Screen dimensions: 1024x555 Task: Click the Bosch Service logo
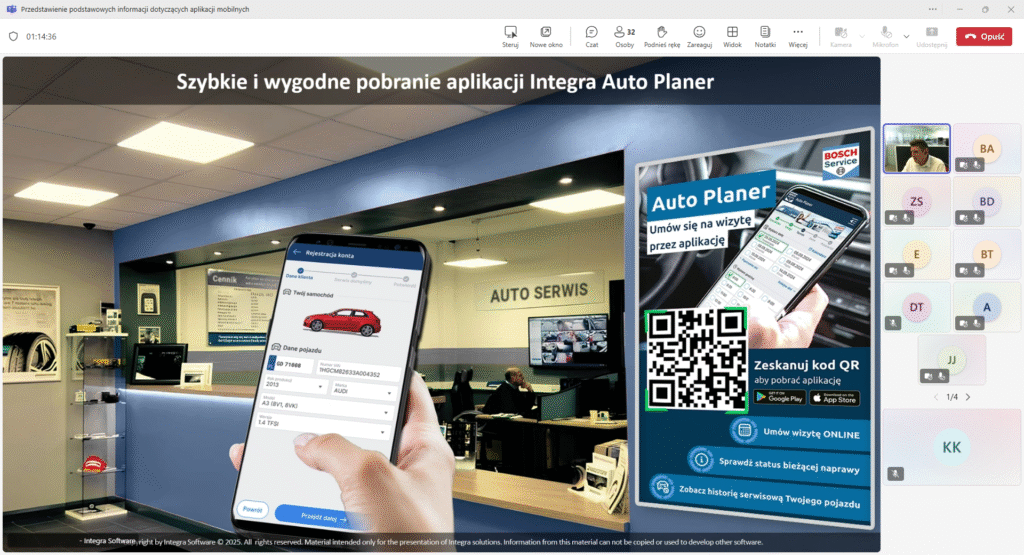tap(840, 161)
